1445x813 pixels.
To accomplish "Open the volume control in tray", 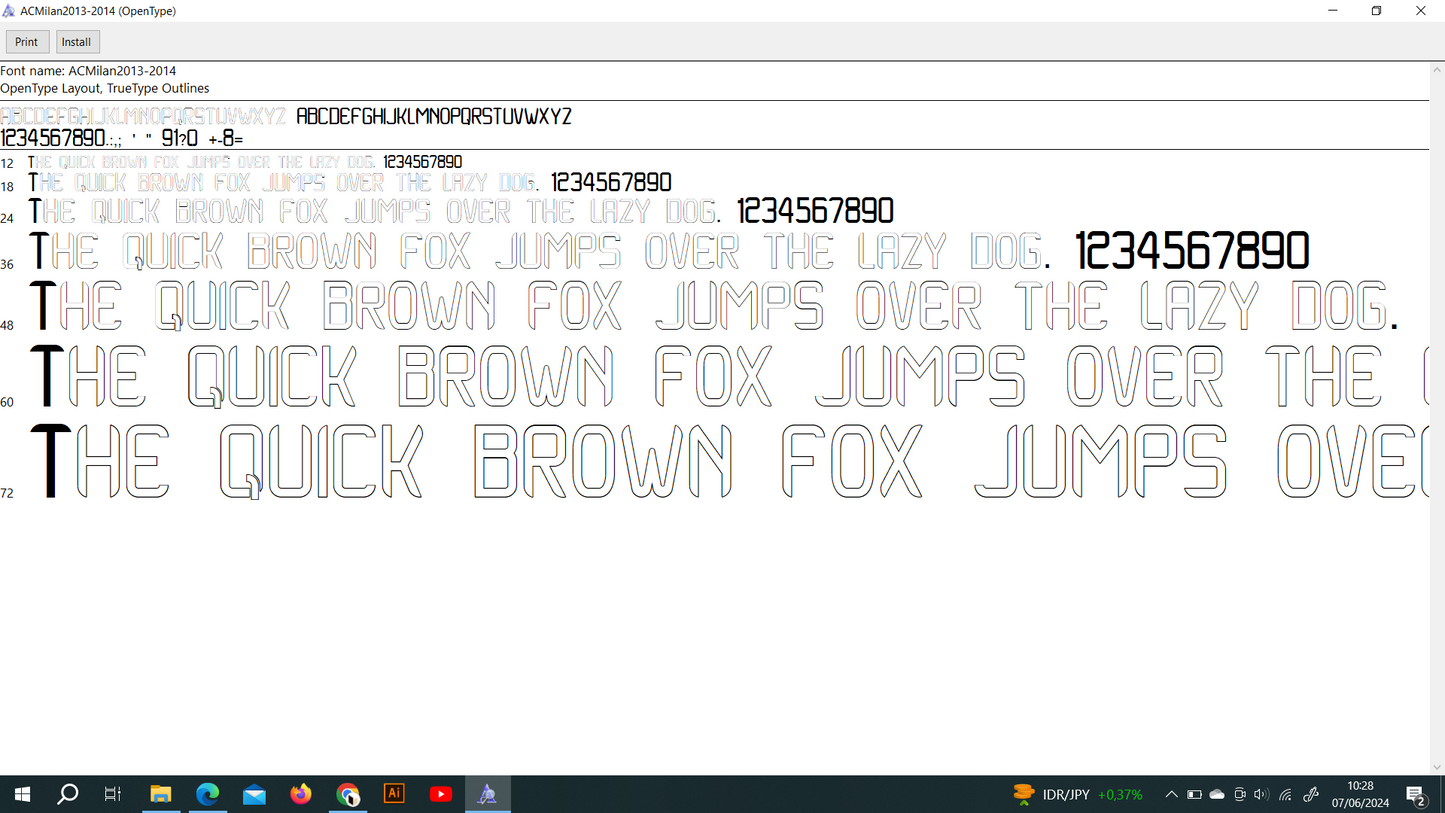I will point(1261,795).
